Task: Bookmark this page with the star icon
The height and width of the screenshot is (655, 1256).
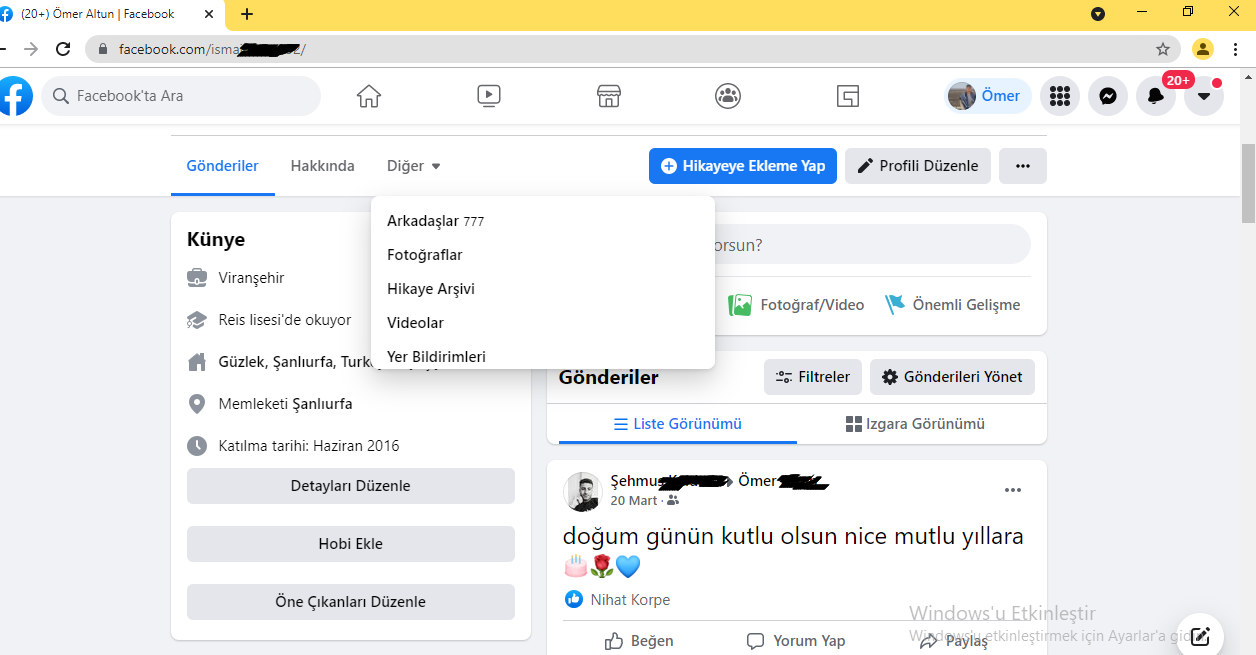Action: [x=1163, y=49]
